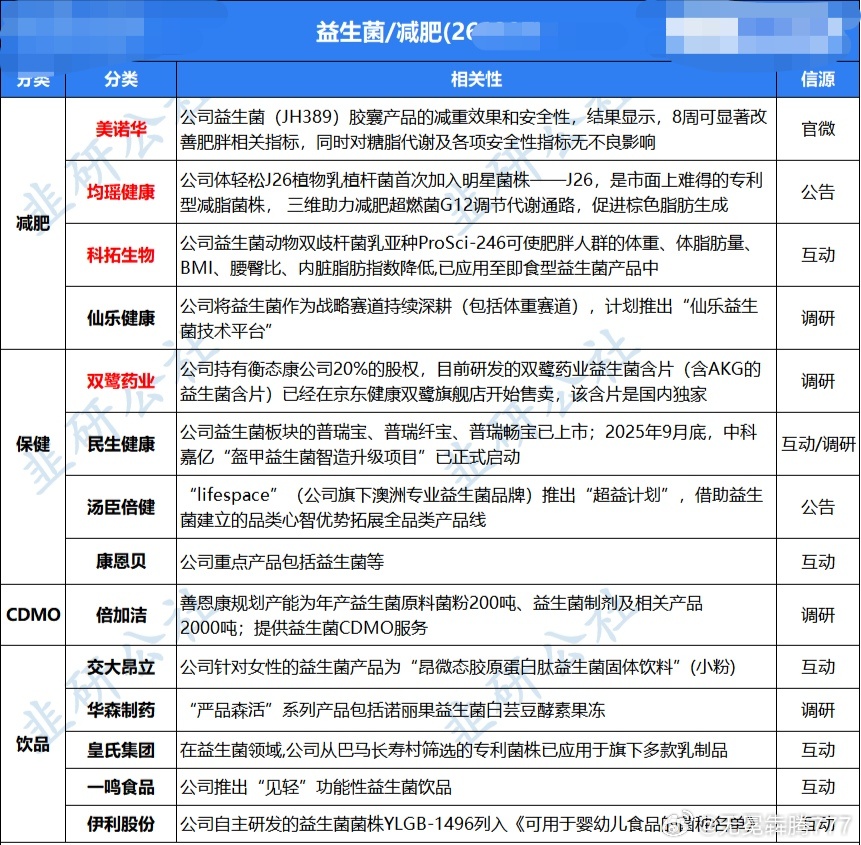Select the 巴马长寿村 description text
Image resolution: width=861 pixels, height=845 pixels.
[x=454, y=750]
